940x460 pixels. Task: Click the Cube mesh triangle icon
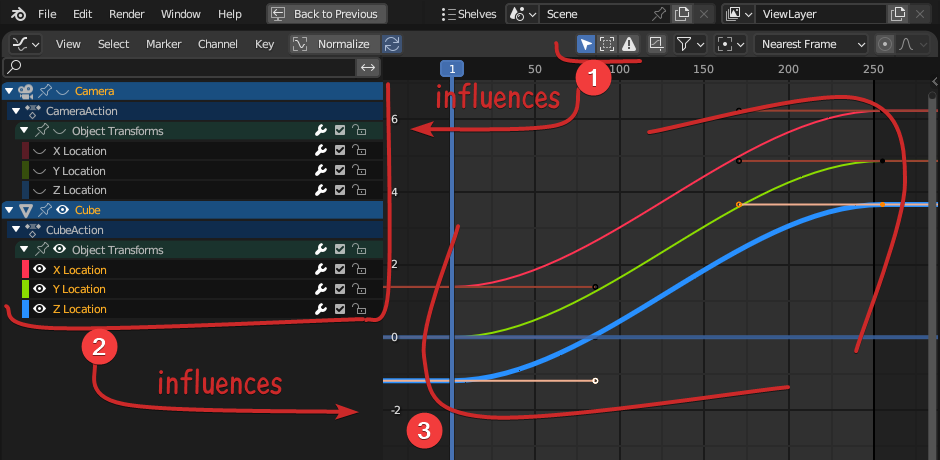pyautogui.click(x=25, y=210)
